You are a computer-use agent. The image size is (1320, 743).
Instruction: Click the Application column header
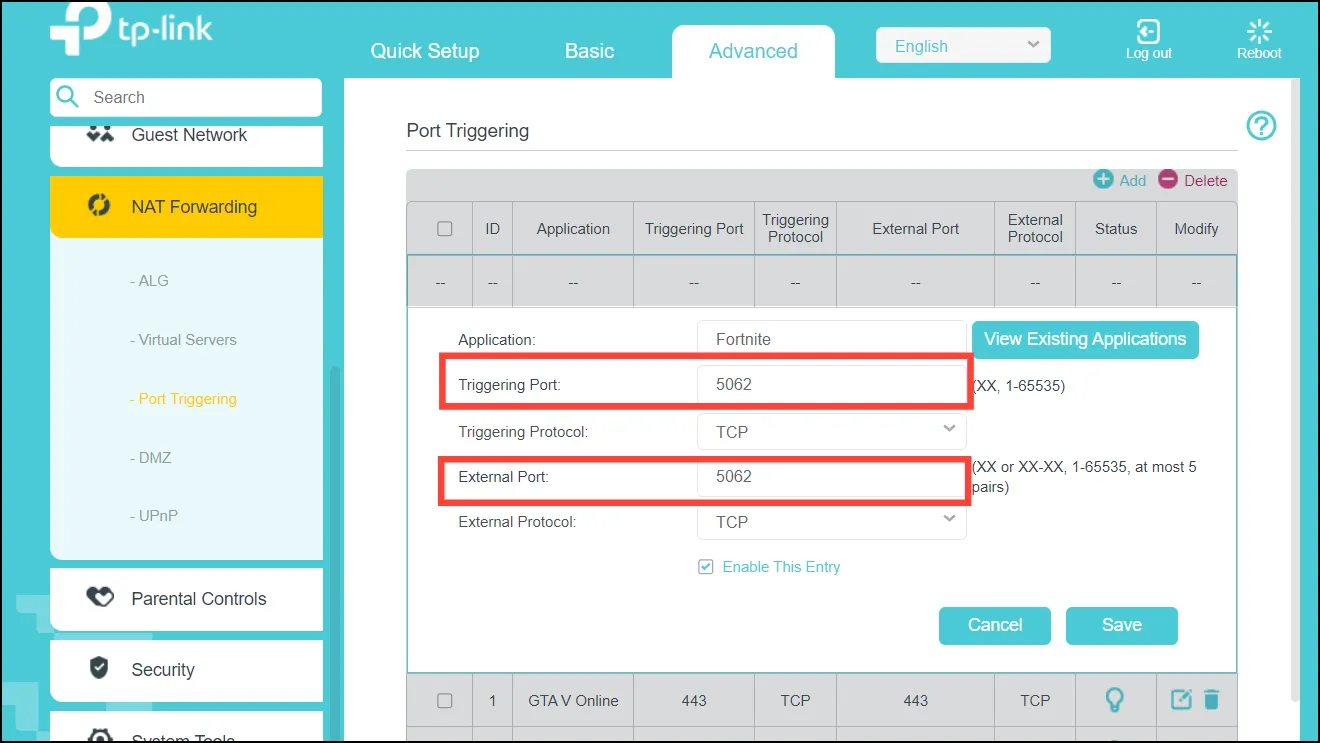[573, 229]
